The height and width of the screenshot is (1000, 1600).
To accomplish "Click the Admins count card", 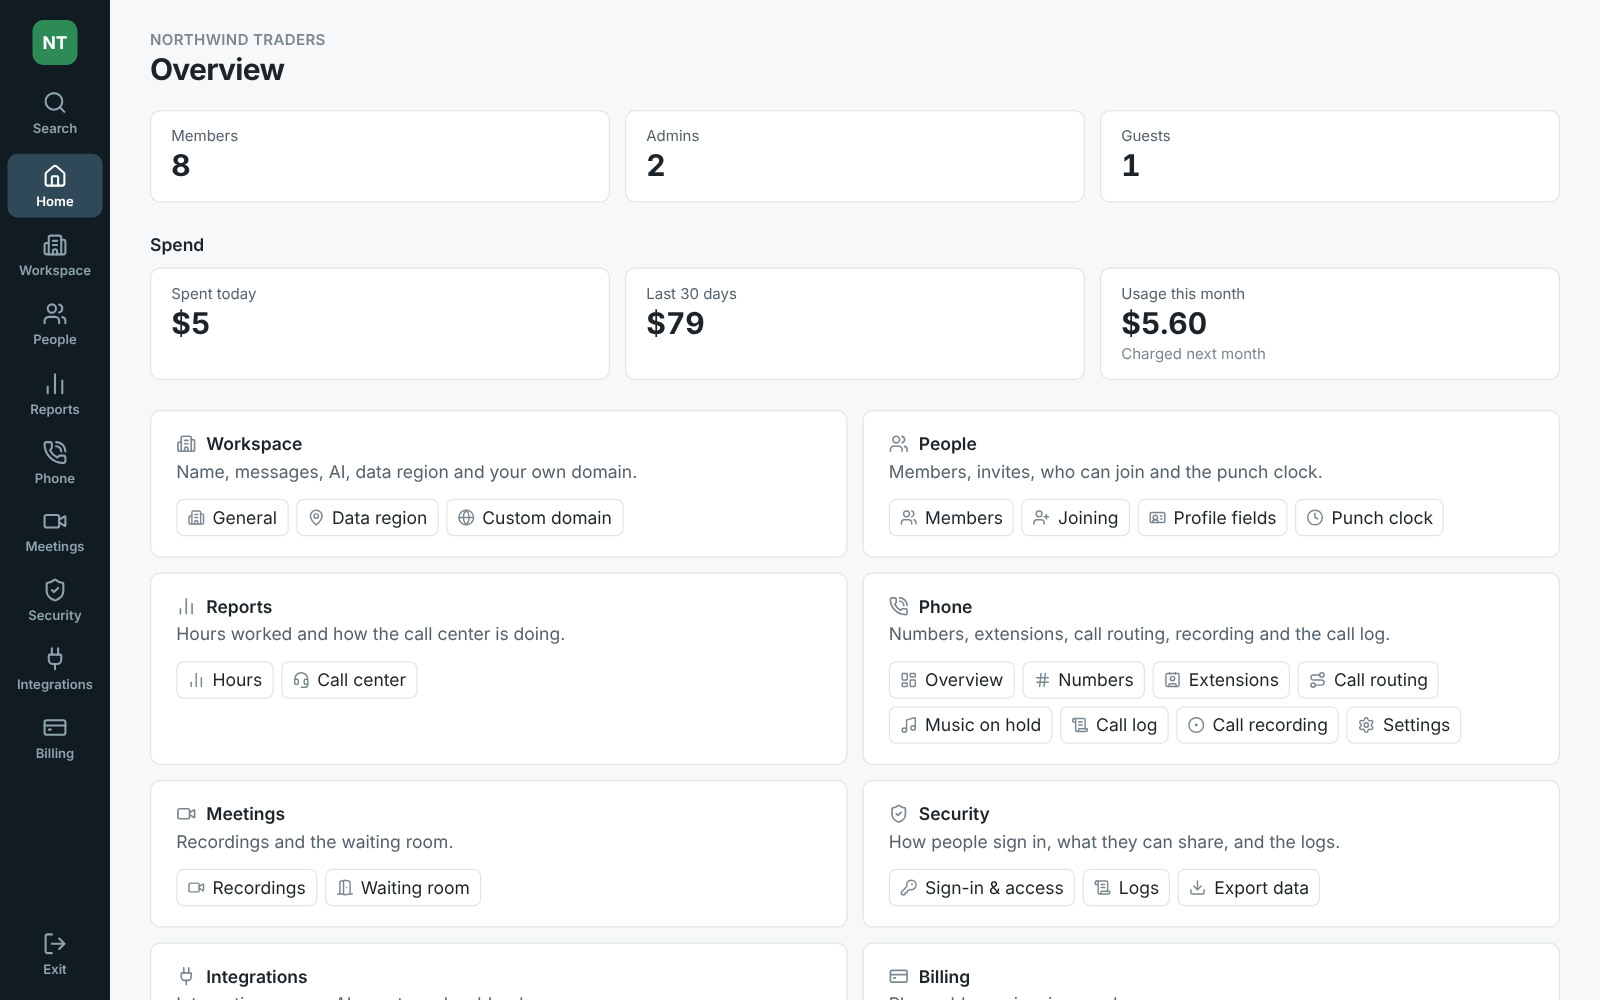I will 855,156.
